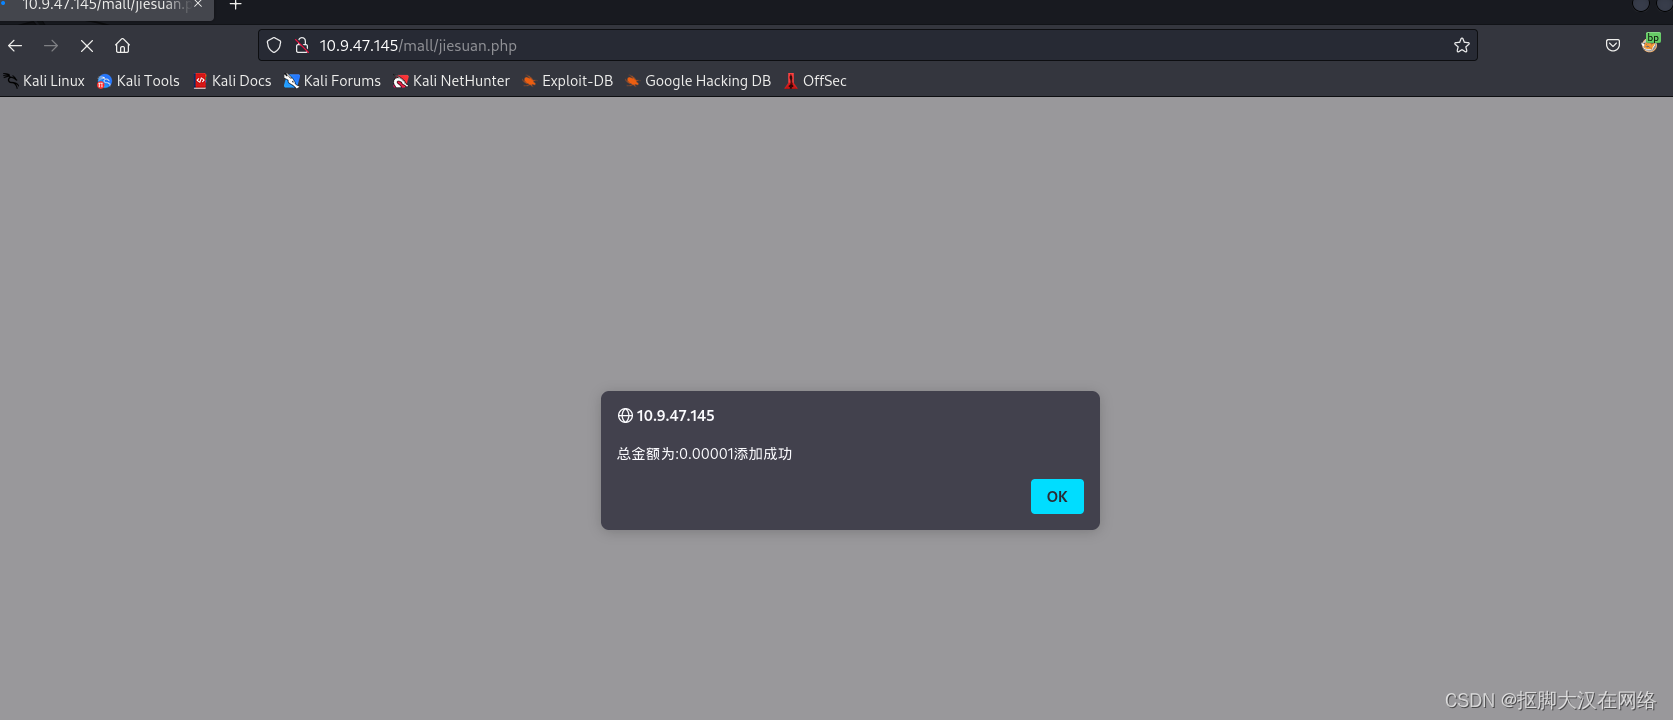Image resolution: width=1673 pixels, height=720 pixels.
Task: Click OK in the alert dialog
Action: click(x=1057, y=496)
